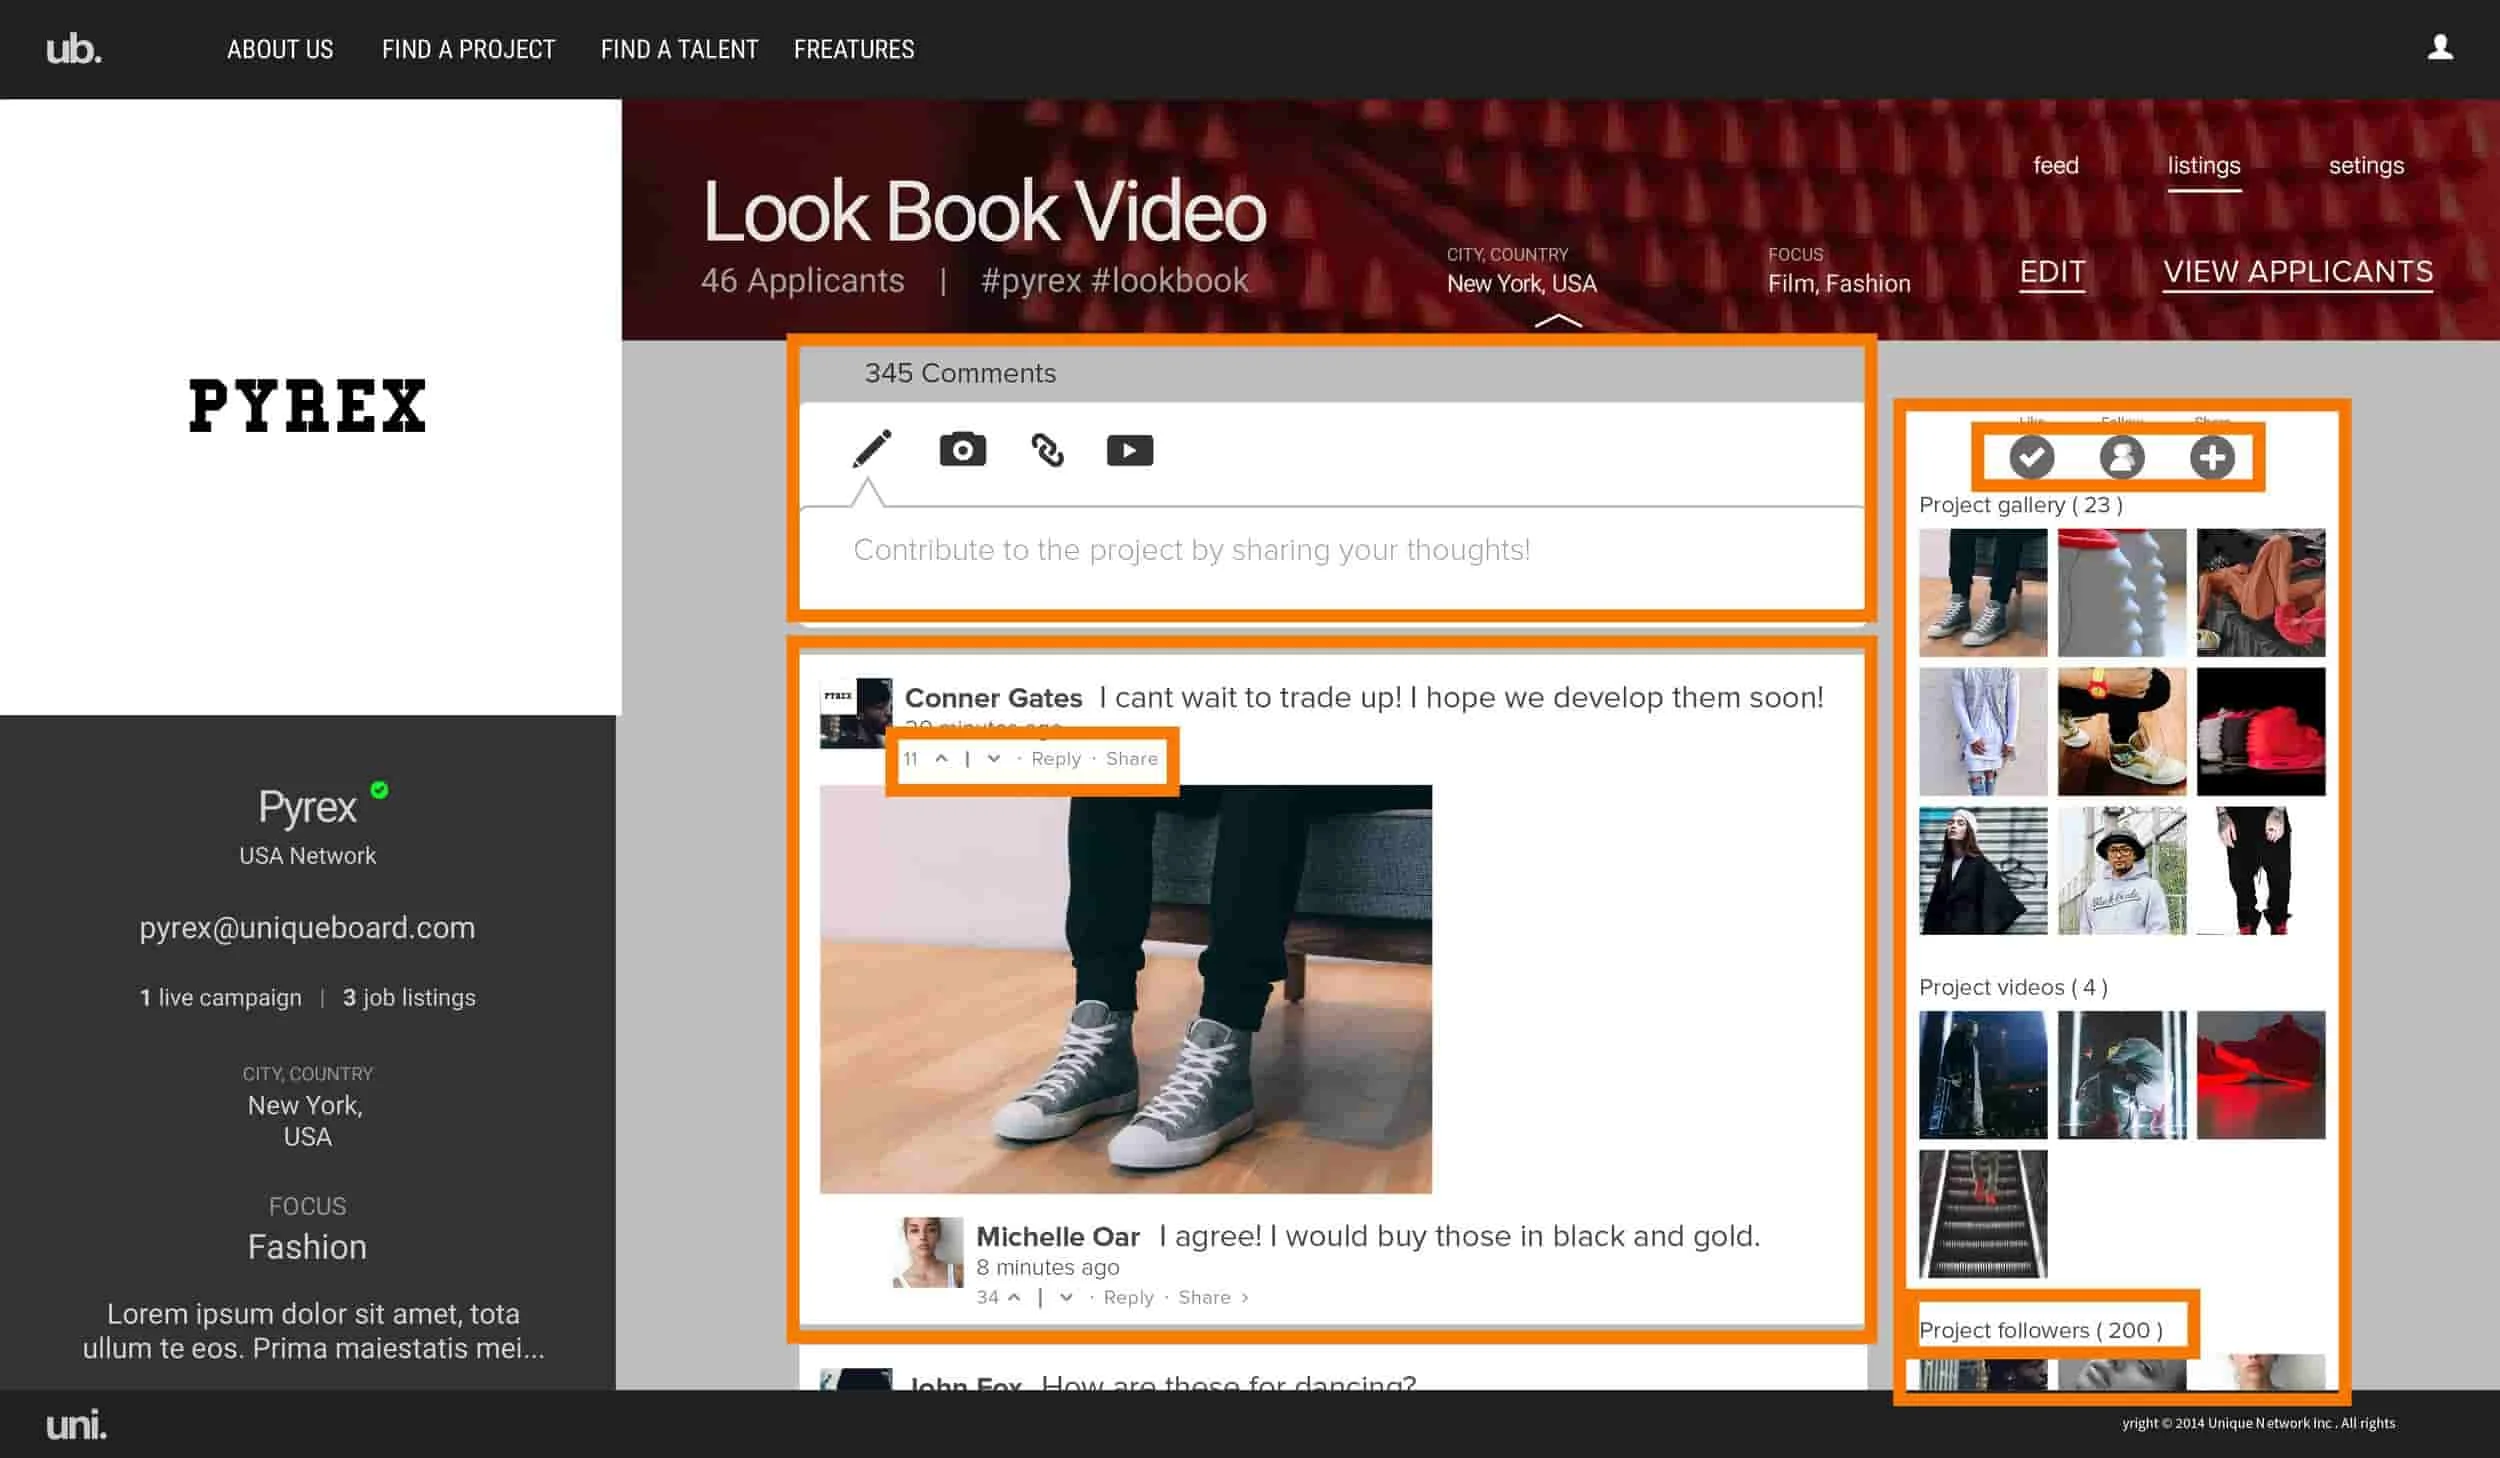Click the checkmark Like icon
The image size is (2500, 1458).
[2032, 457]
